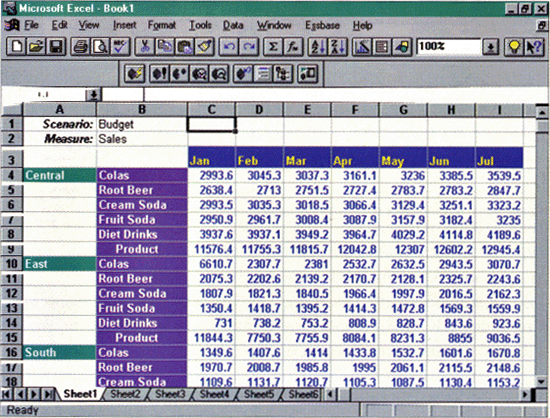This screenshot has width=550, height=418.
Task: Click the Redo arrow
Action: [249, 46]
